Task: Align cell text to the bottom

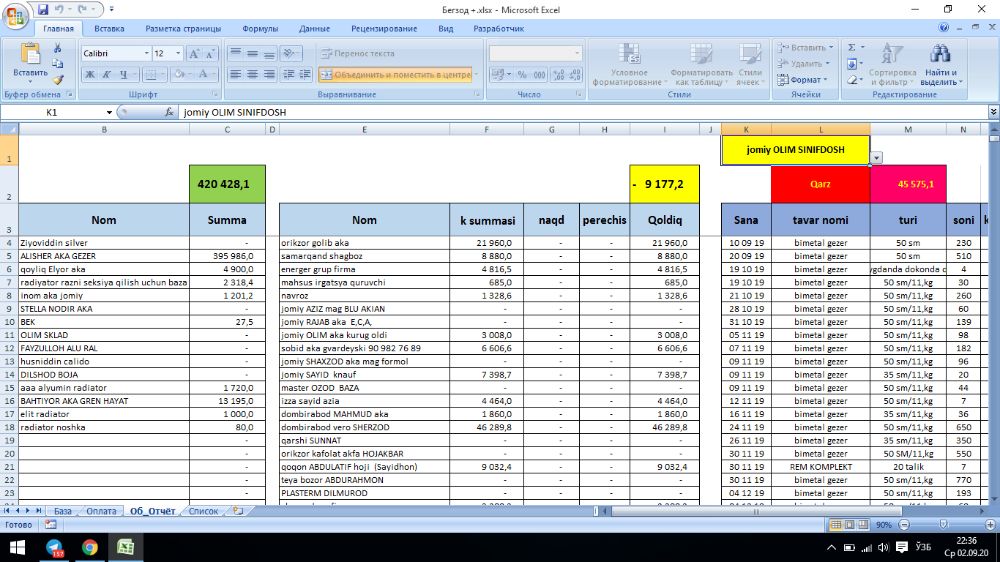Action: (269, 54)
